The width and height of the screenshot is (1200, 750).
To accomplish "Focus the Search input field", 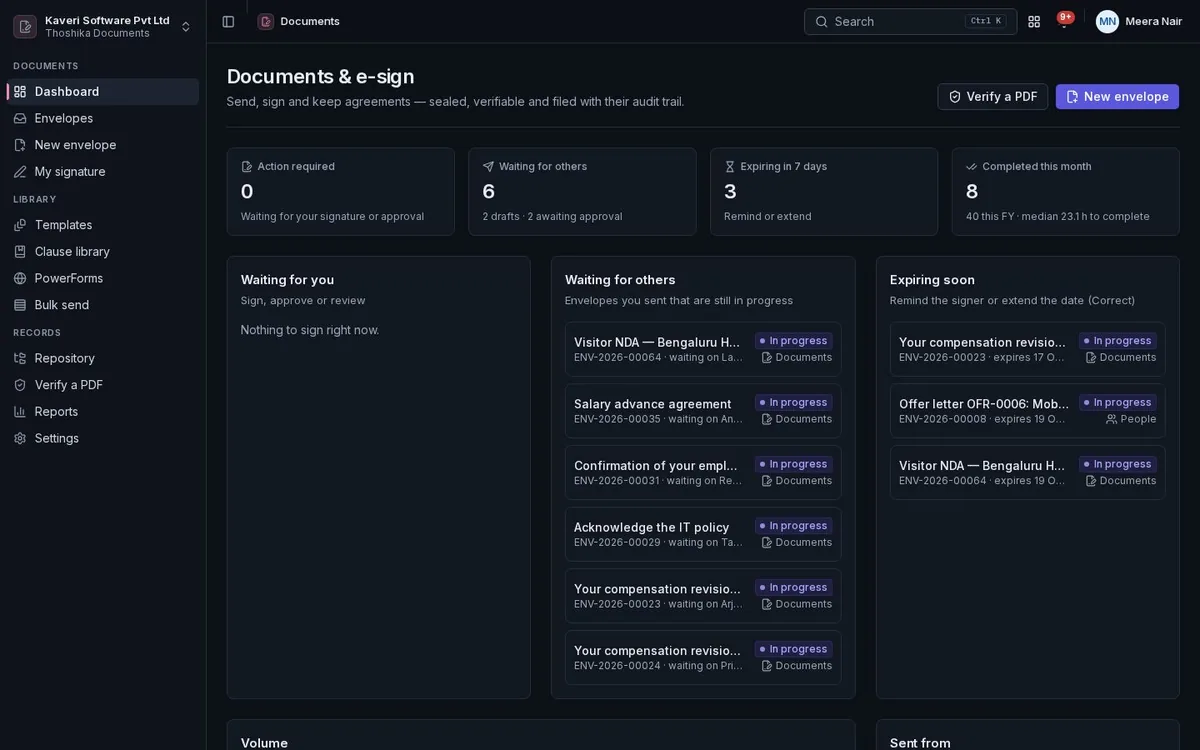I will [x=910, y=21].
